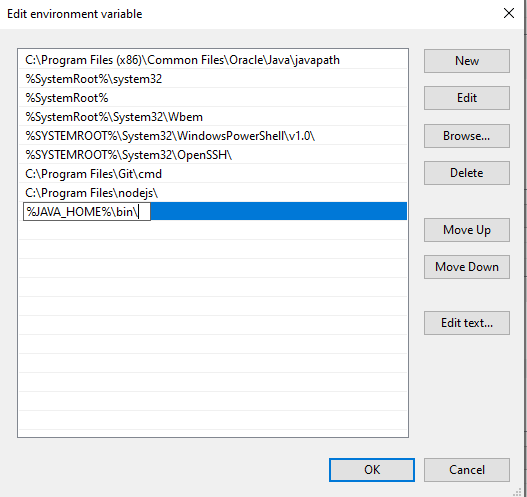The width and height of the screenshot is (527, 497).
Task: Open the Edit text... view
Action: 467,323
